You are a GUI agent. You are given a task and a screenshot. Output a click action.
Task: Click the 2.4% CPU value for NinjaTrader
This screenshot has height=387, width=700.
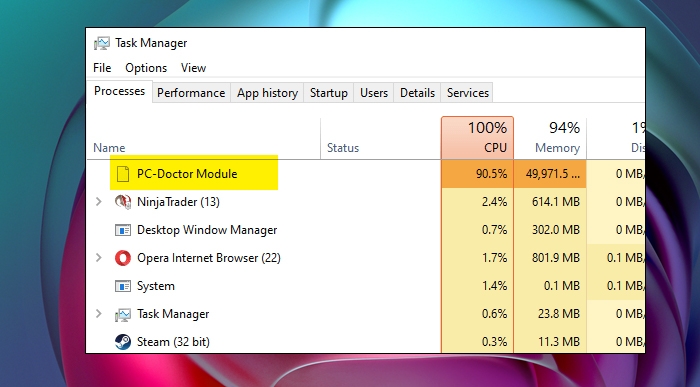click(x=494, y=202)
